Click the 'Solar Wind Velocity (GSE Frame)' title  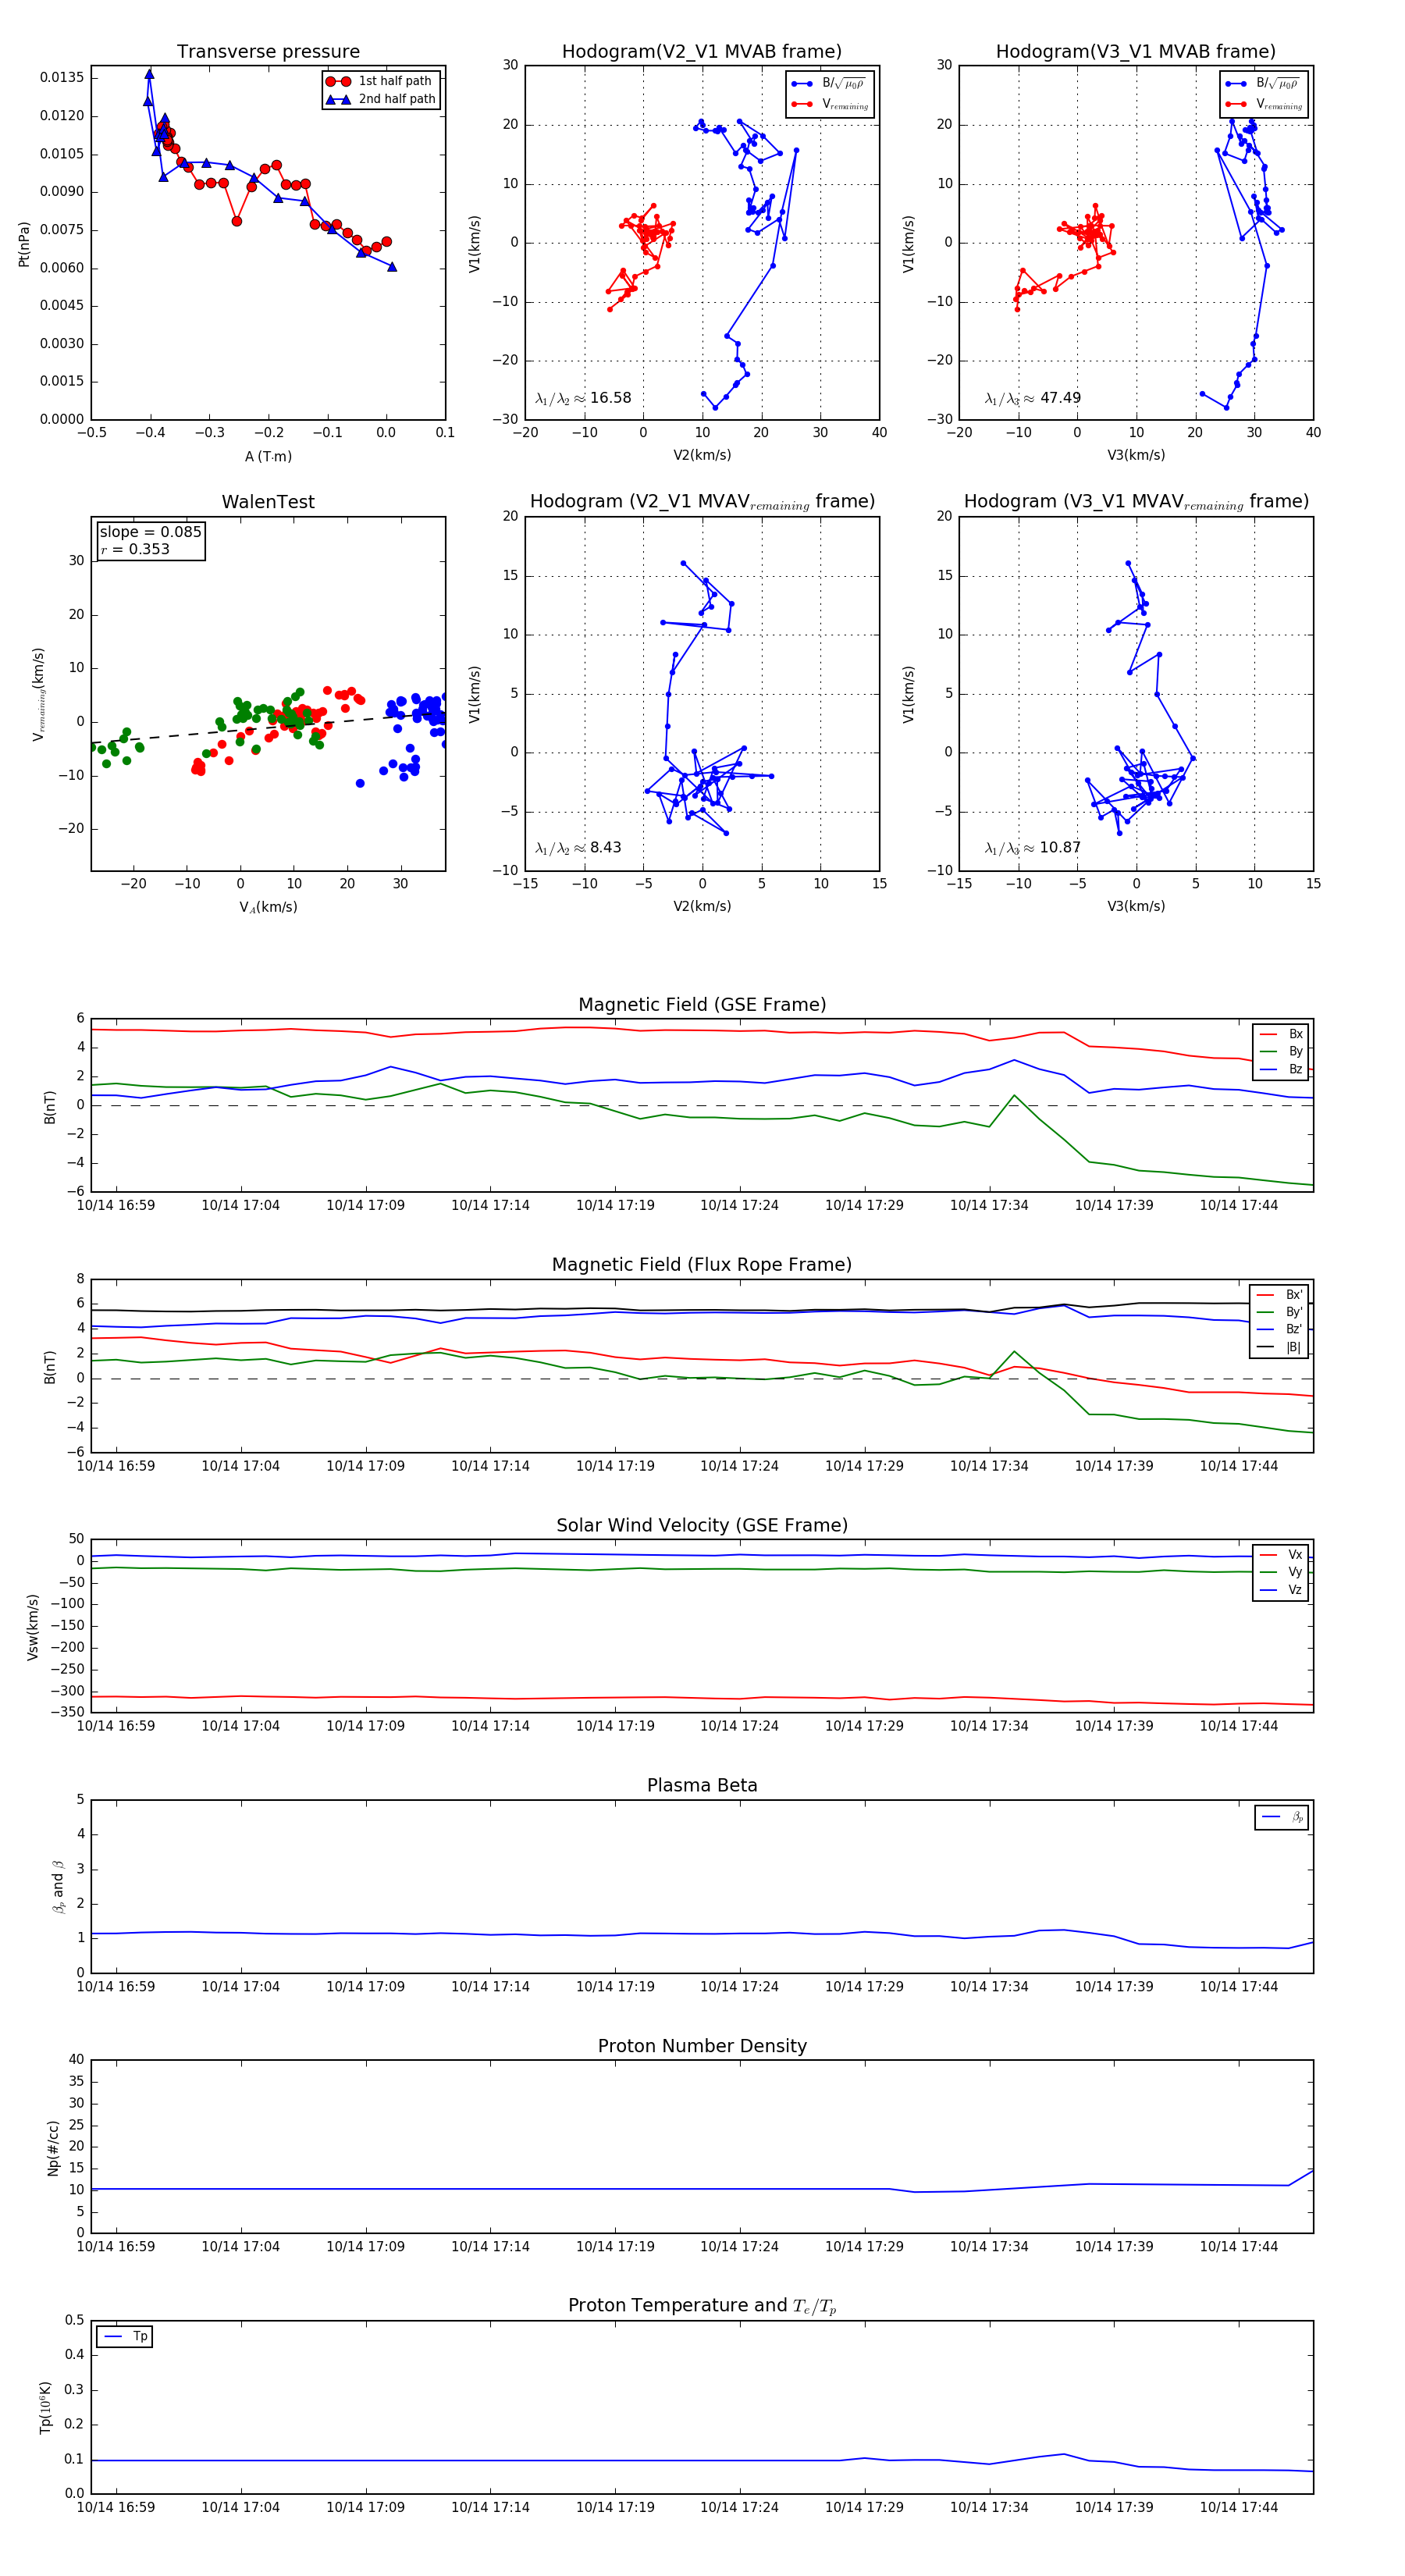702,1525
